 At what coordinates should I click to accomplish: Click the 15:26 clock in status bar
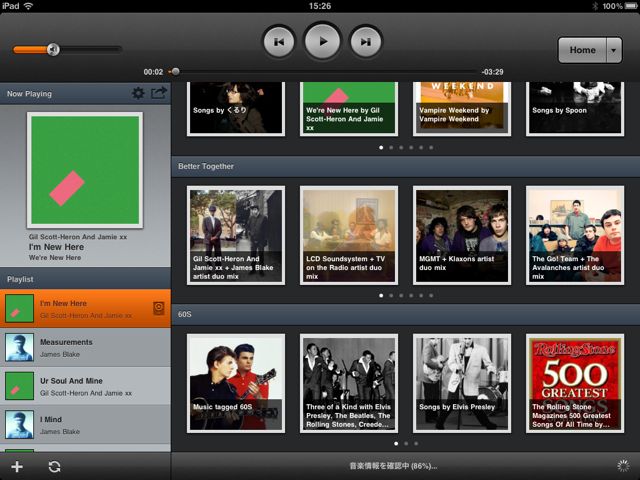[320, 6]
